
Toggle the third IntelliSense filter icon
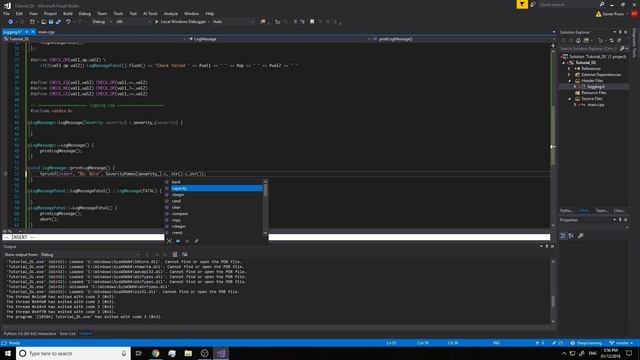point(187,241)
